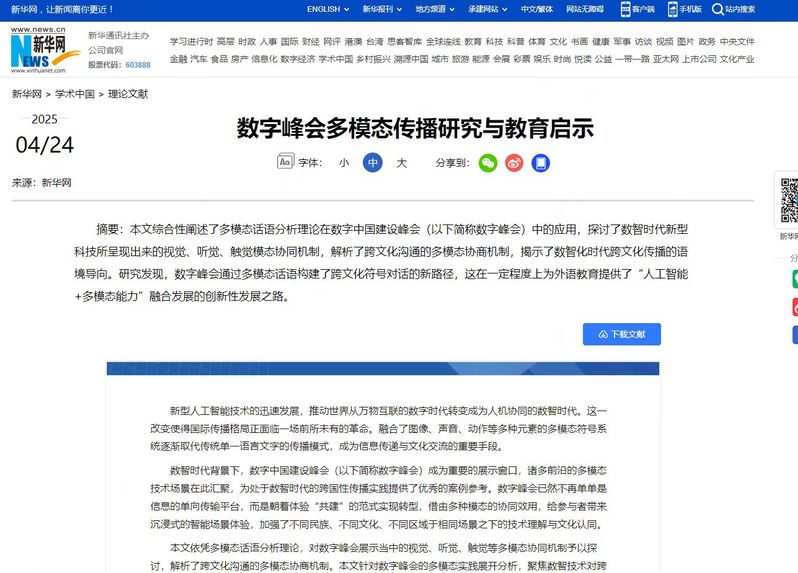Click the blue mobile share icon
Image resolution: width=798 pixels, height=573 pixels.
pyautogui.click(x=540, y=163)
